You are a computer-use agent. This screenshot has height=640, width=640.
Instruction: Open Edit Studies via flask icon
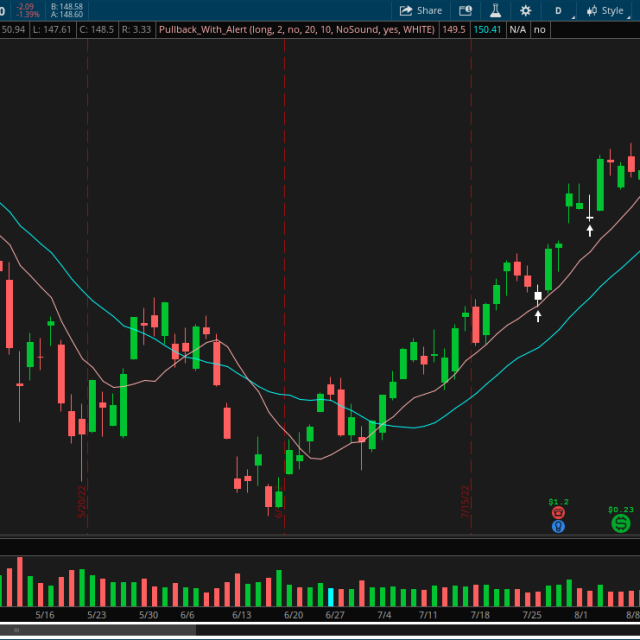tap(495, 11)
